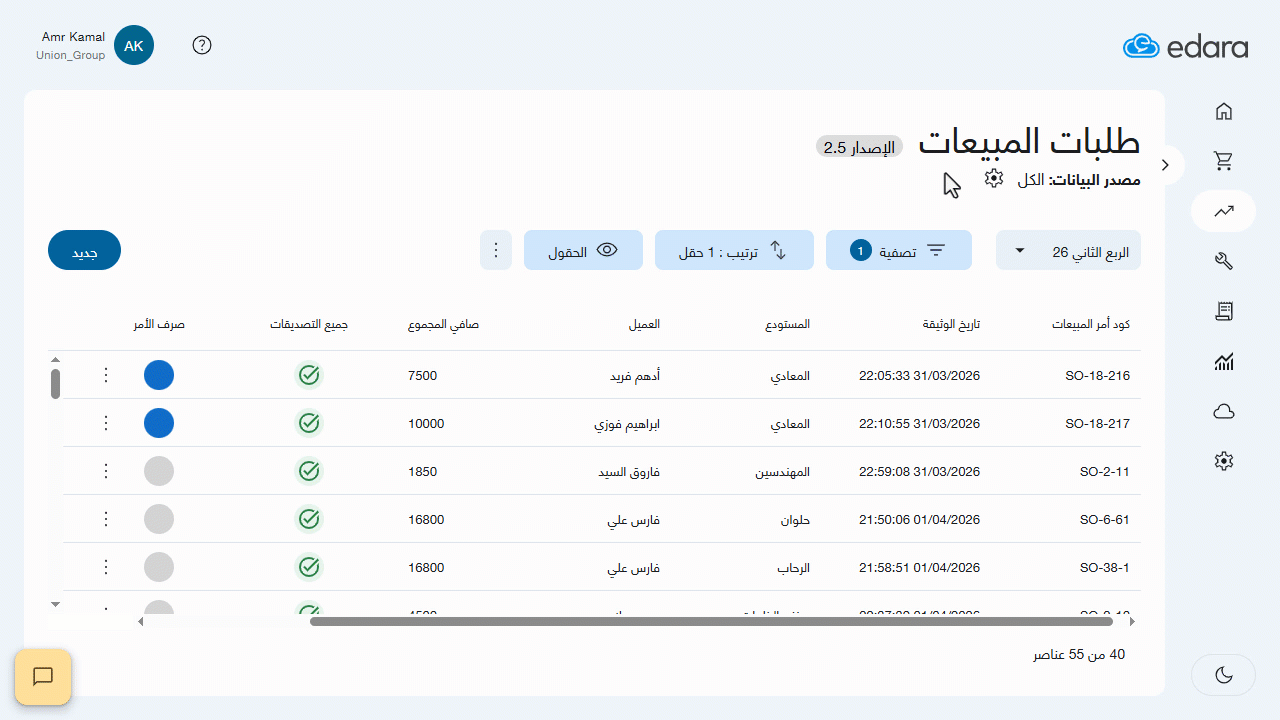1280x720 pixels.
Task: Open the wrench tools sidebar icon
Action: 1223,261
